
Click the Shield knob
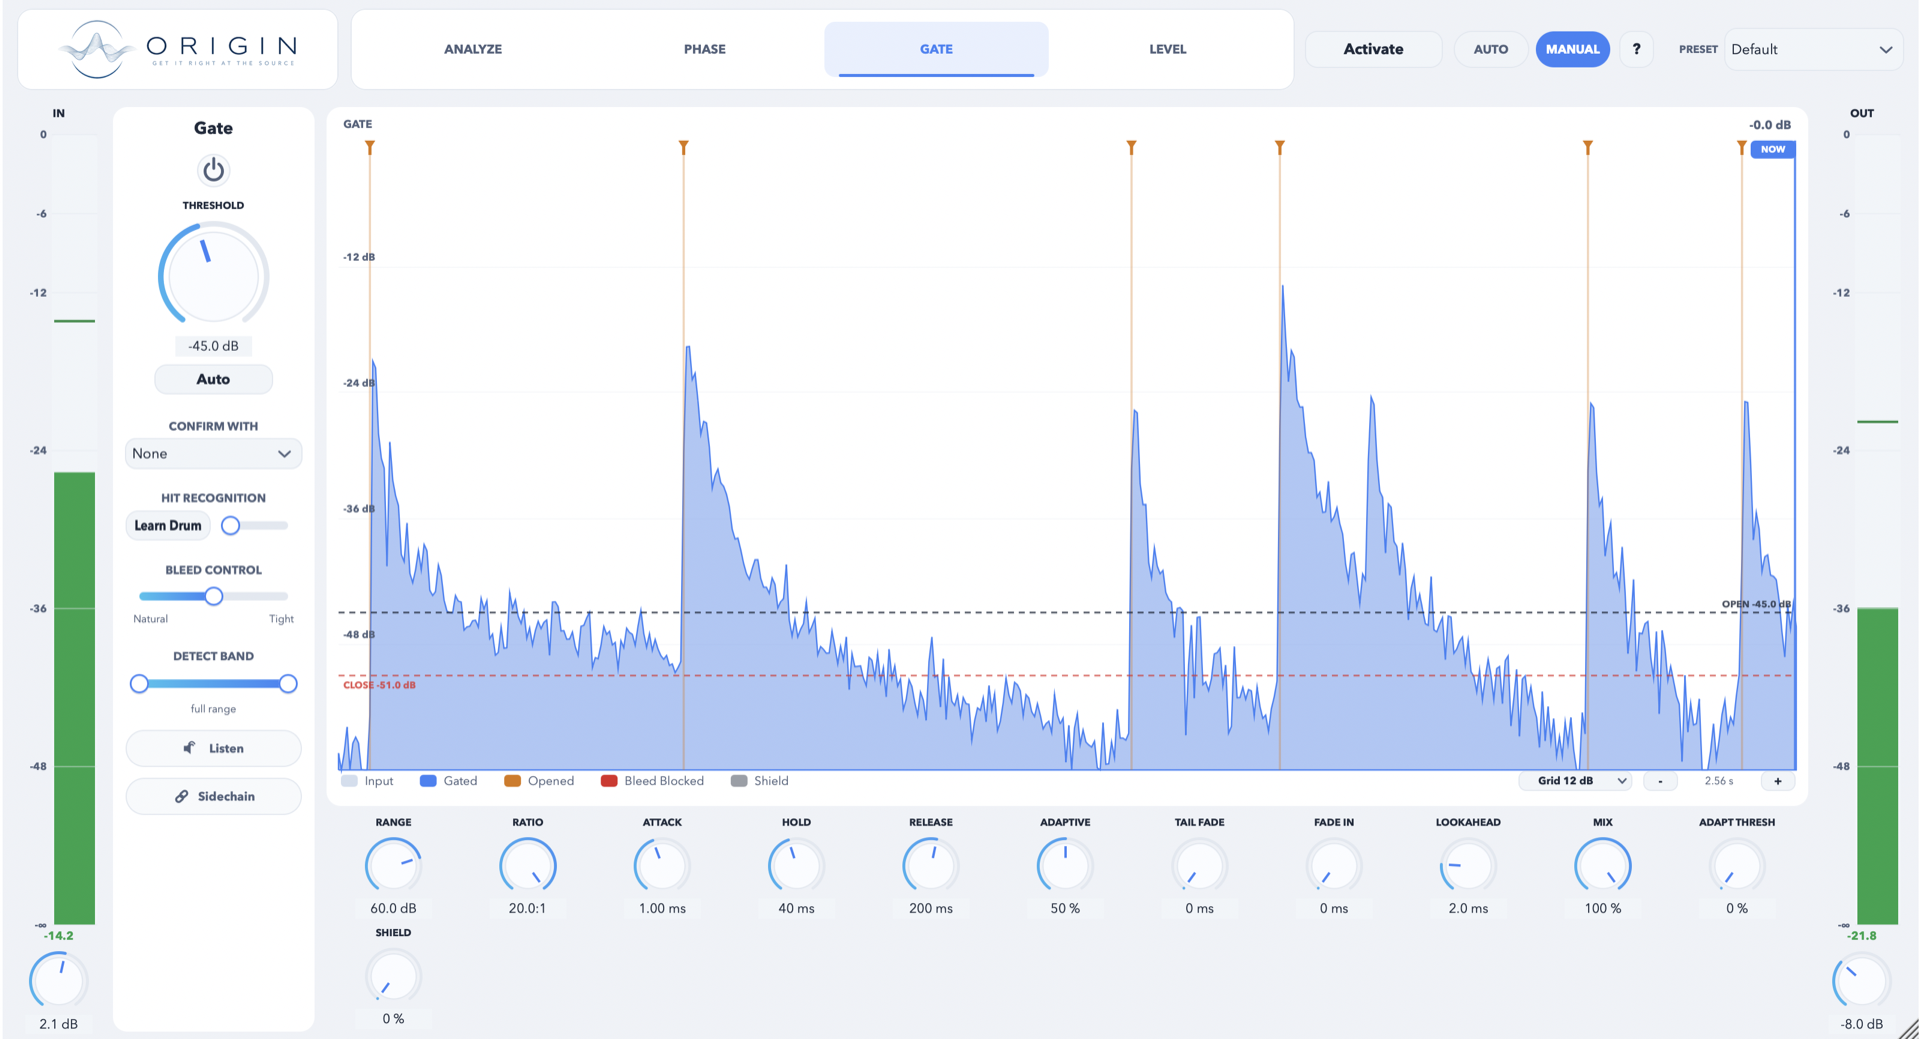393,976
